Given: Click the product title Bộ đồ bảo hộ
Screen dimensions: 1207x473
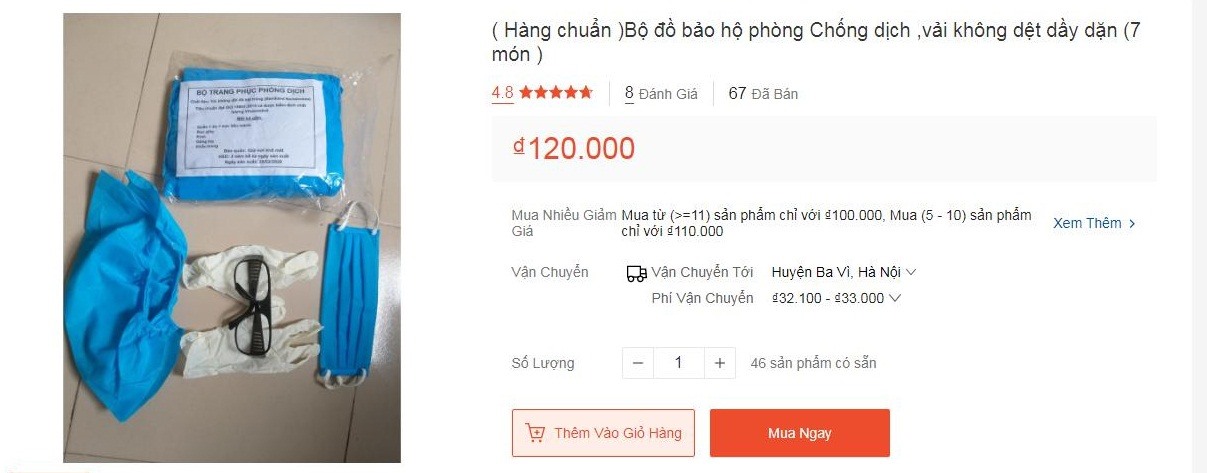Looking at the screenshot, I should 816,42.
